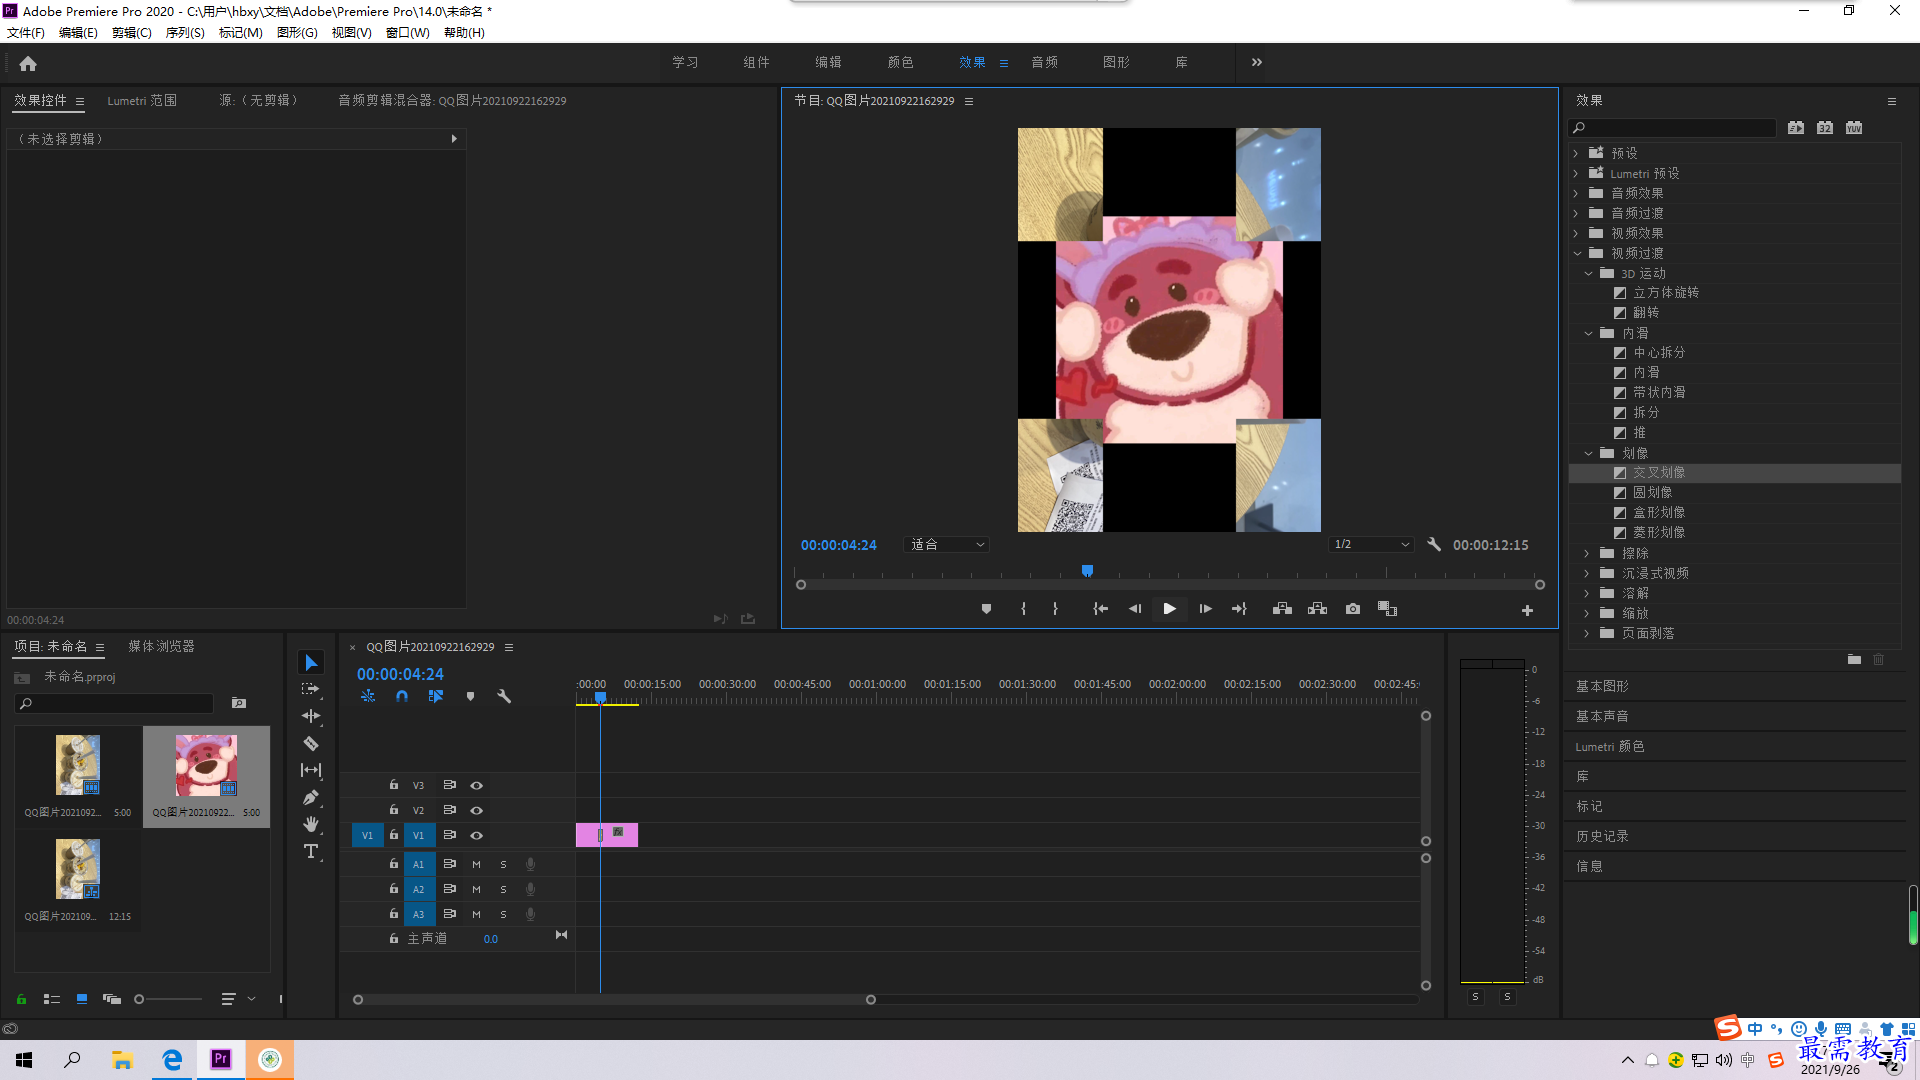
Task: Go to In point in Program monitor
Action: point(1100,609)
